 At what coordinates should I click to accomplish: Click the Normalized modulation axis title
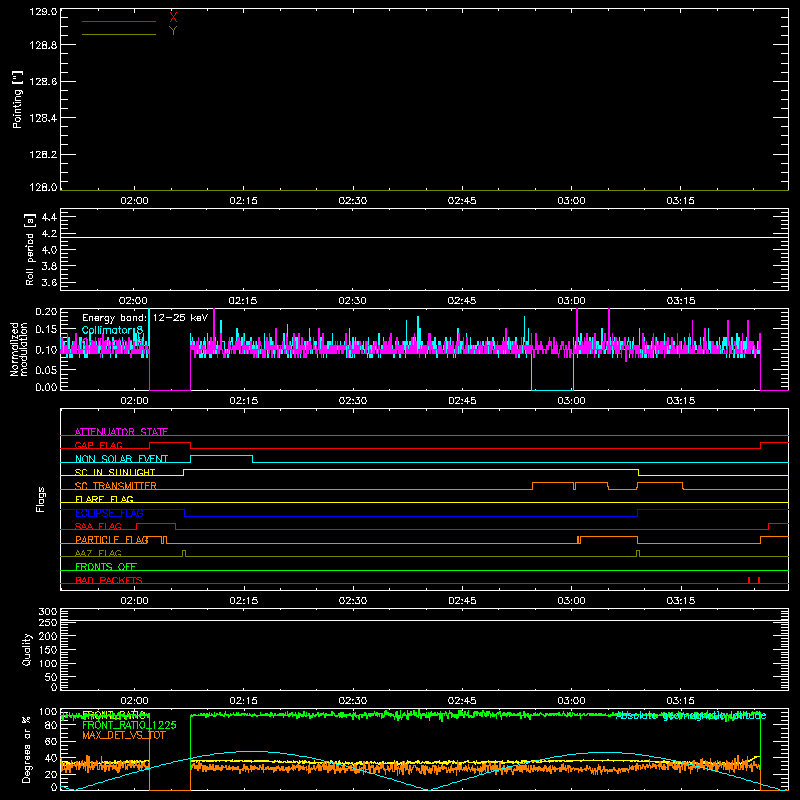click(20, 349)
